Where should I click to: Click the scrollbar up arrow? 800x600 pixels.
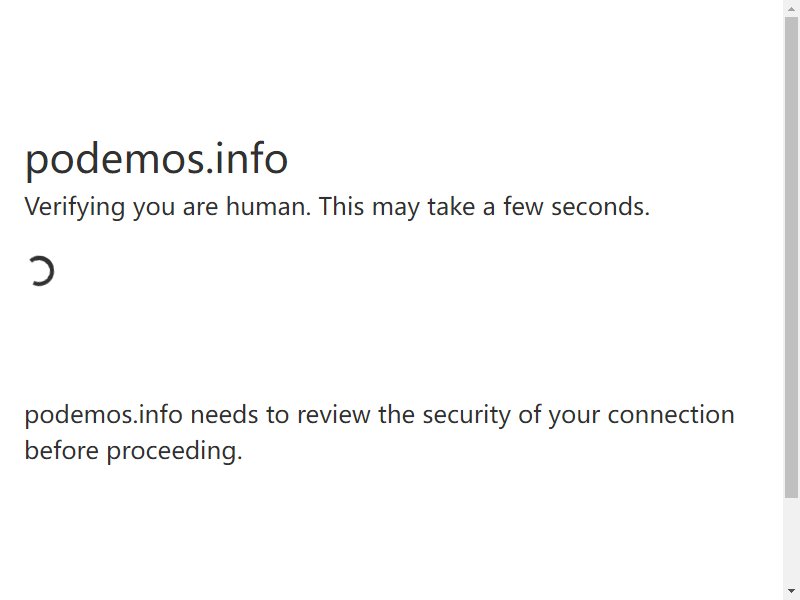click(791, 7)
